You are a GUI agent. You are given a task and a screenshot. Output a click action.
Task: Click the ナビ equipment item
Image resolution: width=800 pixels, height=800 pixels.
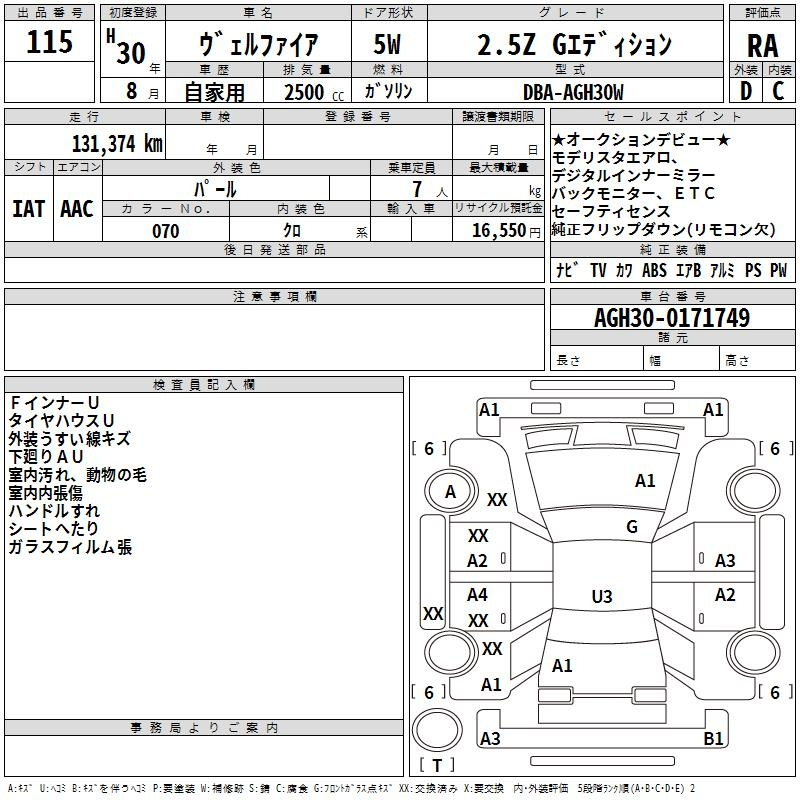click(x=567, y=270)
